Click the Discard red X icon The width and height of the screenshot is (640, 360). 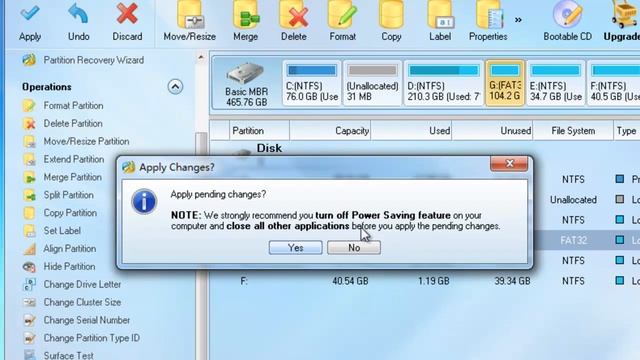pos(127,14)
